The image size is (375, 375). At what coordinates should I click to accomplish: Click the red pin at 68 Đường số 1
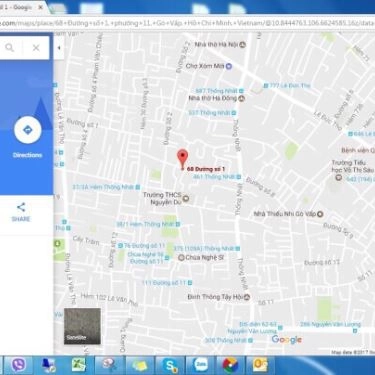[182, 159]
